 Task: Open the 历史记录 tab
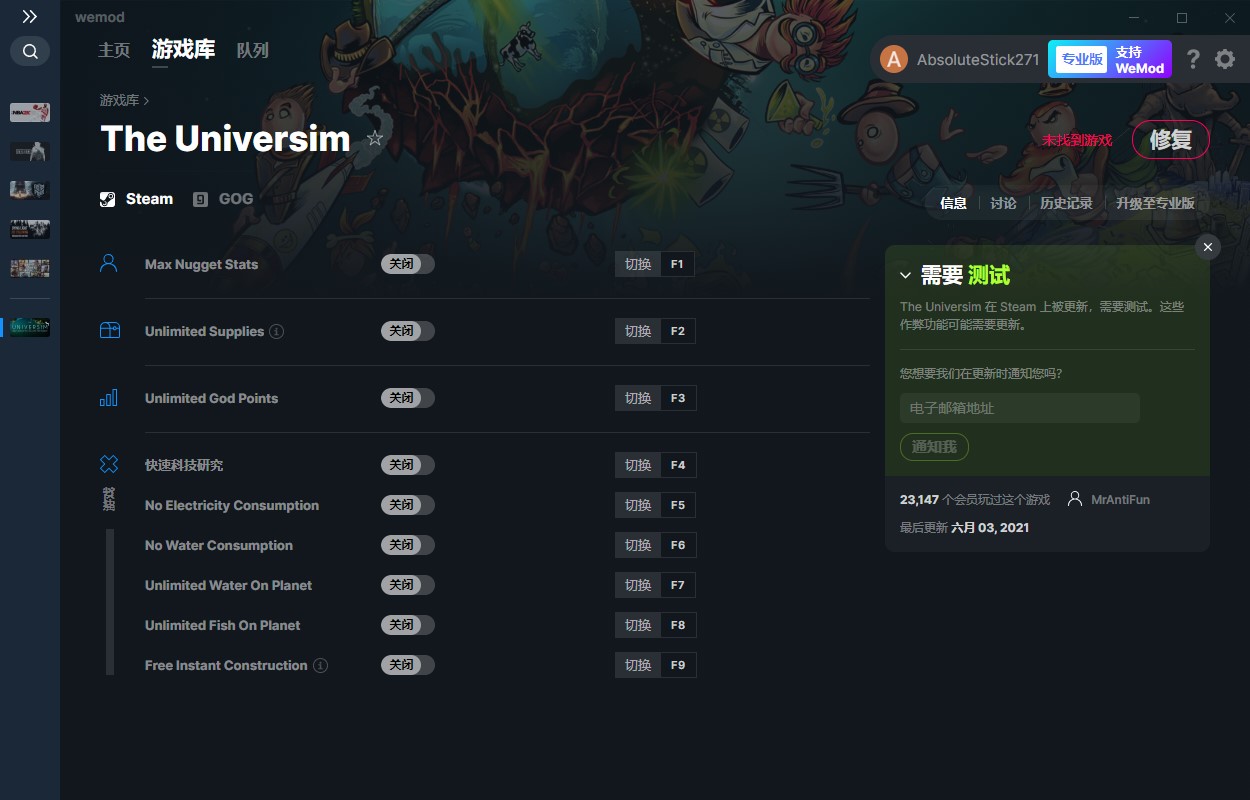click(1066, 203)
